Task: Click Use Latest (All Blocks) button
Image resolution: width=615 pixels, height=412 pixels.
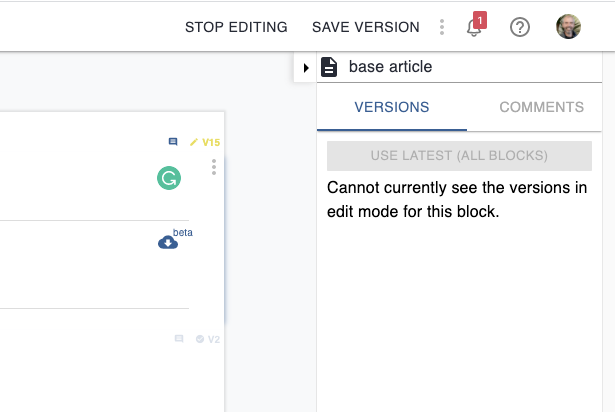Action: point(459,156)
